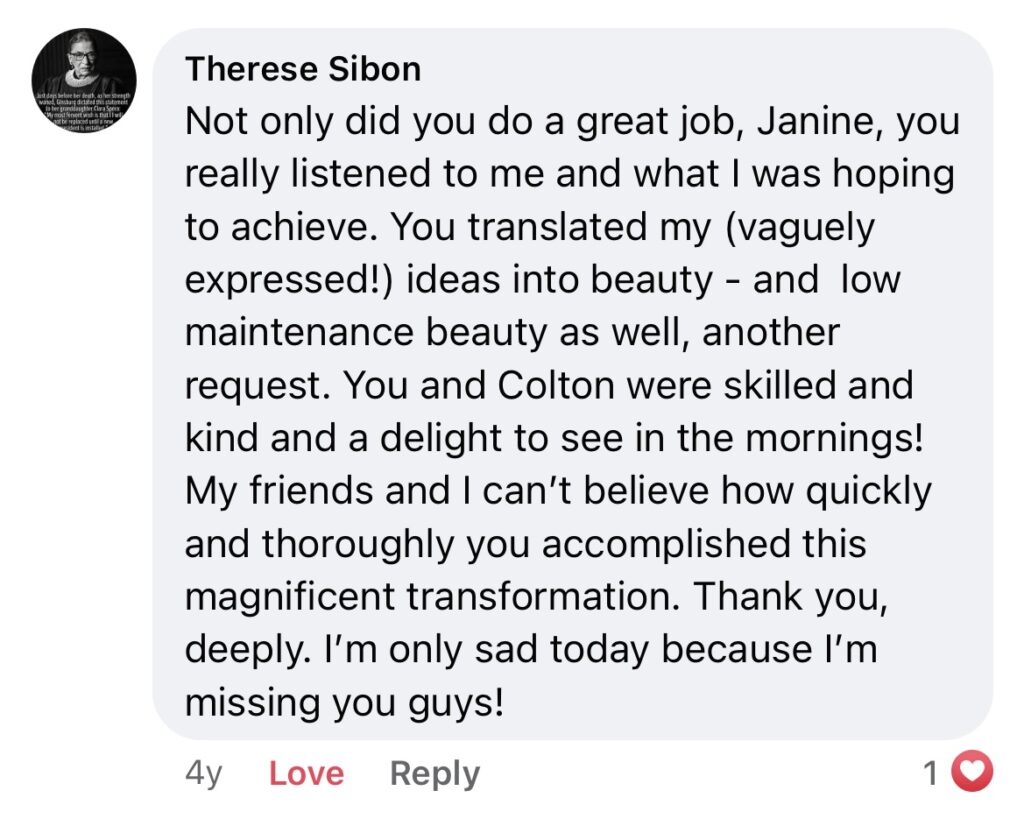1024x819 pixels.
Task: Click the red heart reaction icon
Action: click(972, 772)
